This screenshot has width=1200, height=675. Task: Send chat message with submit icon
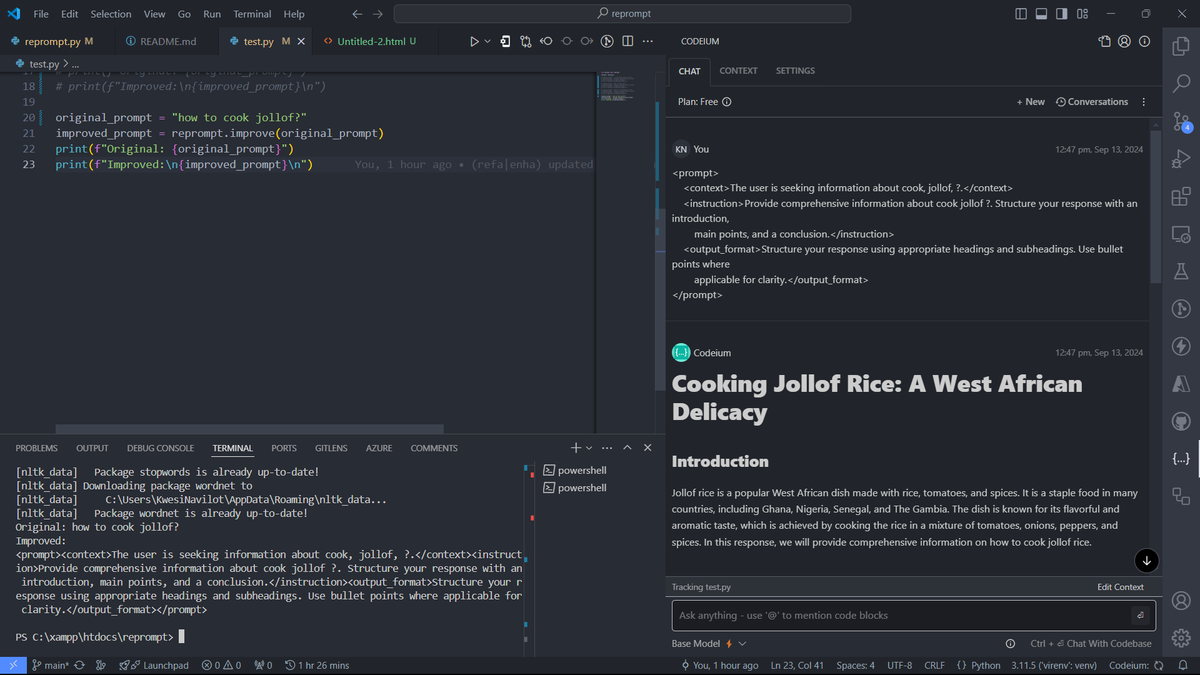tap(1139, 615)
